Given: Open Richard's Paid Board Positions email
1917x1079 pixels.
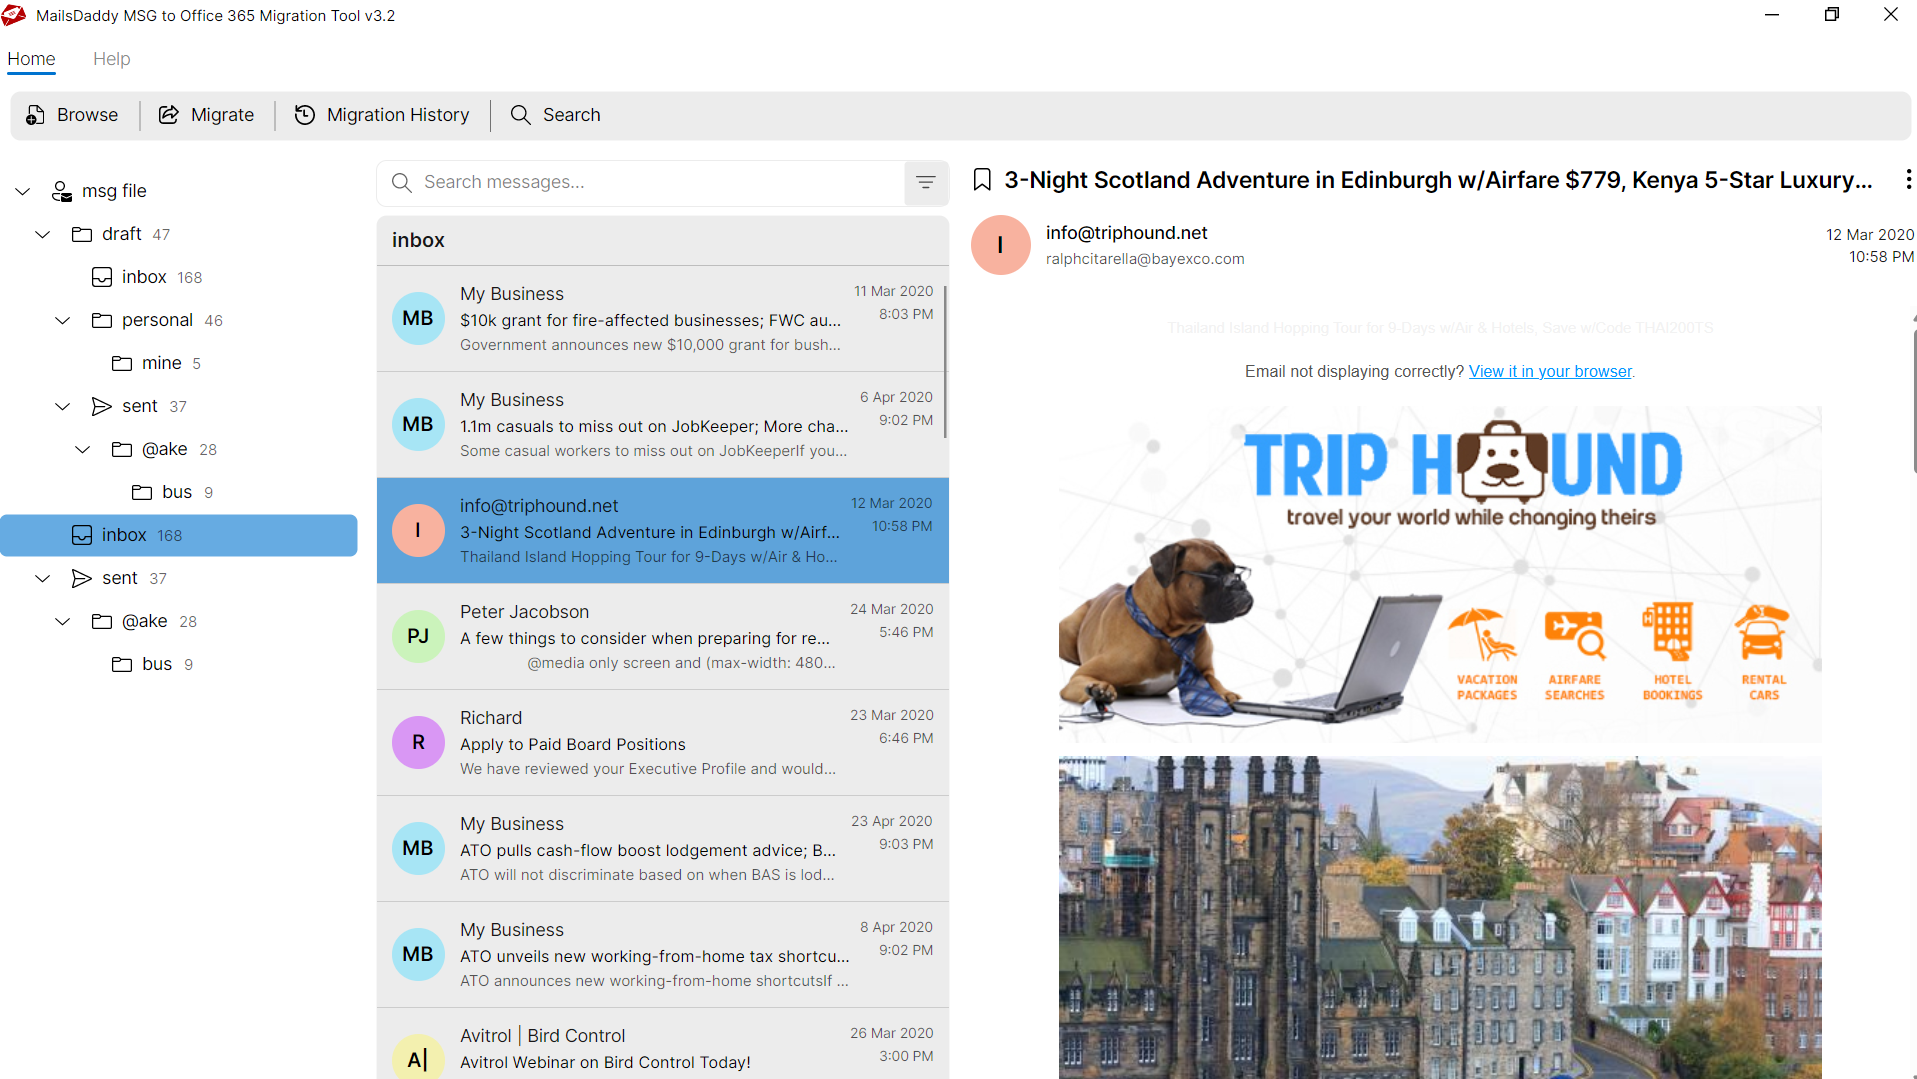Looking at the screenshot, I should point(662,743).
